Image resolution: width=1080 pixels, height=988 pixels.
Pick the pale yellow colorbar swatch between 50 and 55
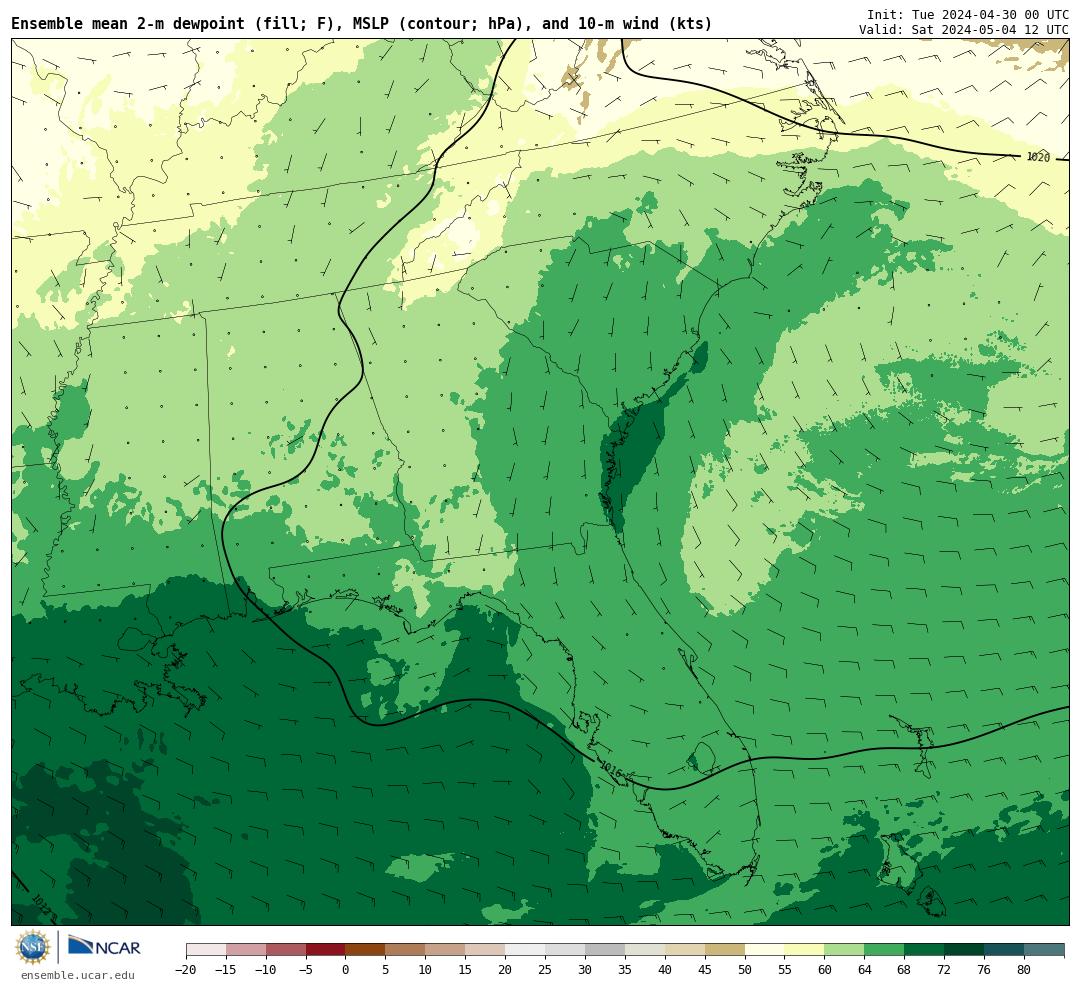point(765,950)
